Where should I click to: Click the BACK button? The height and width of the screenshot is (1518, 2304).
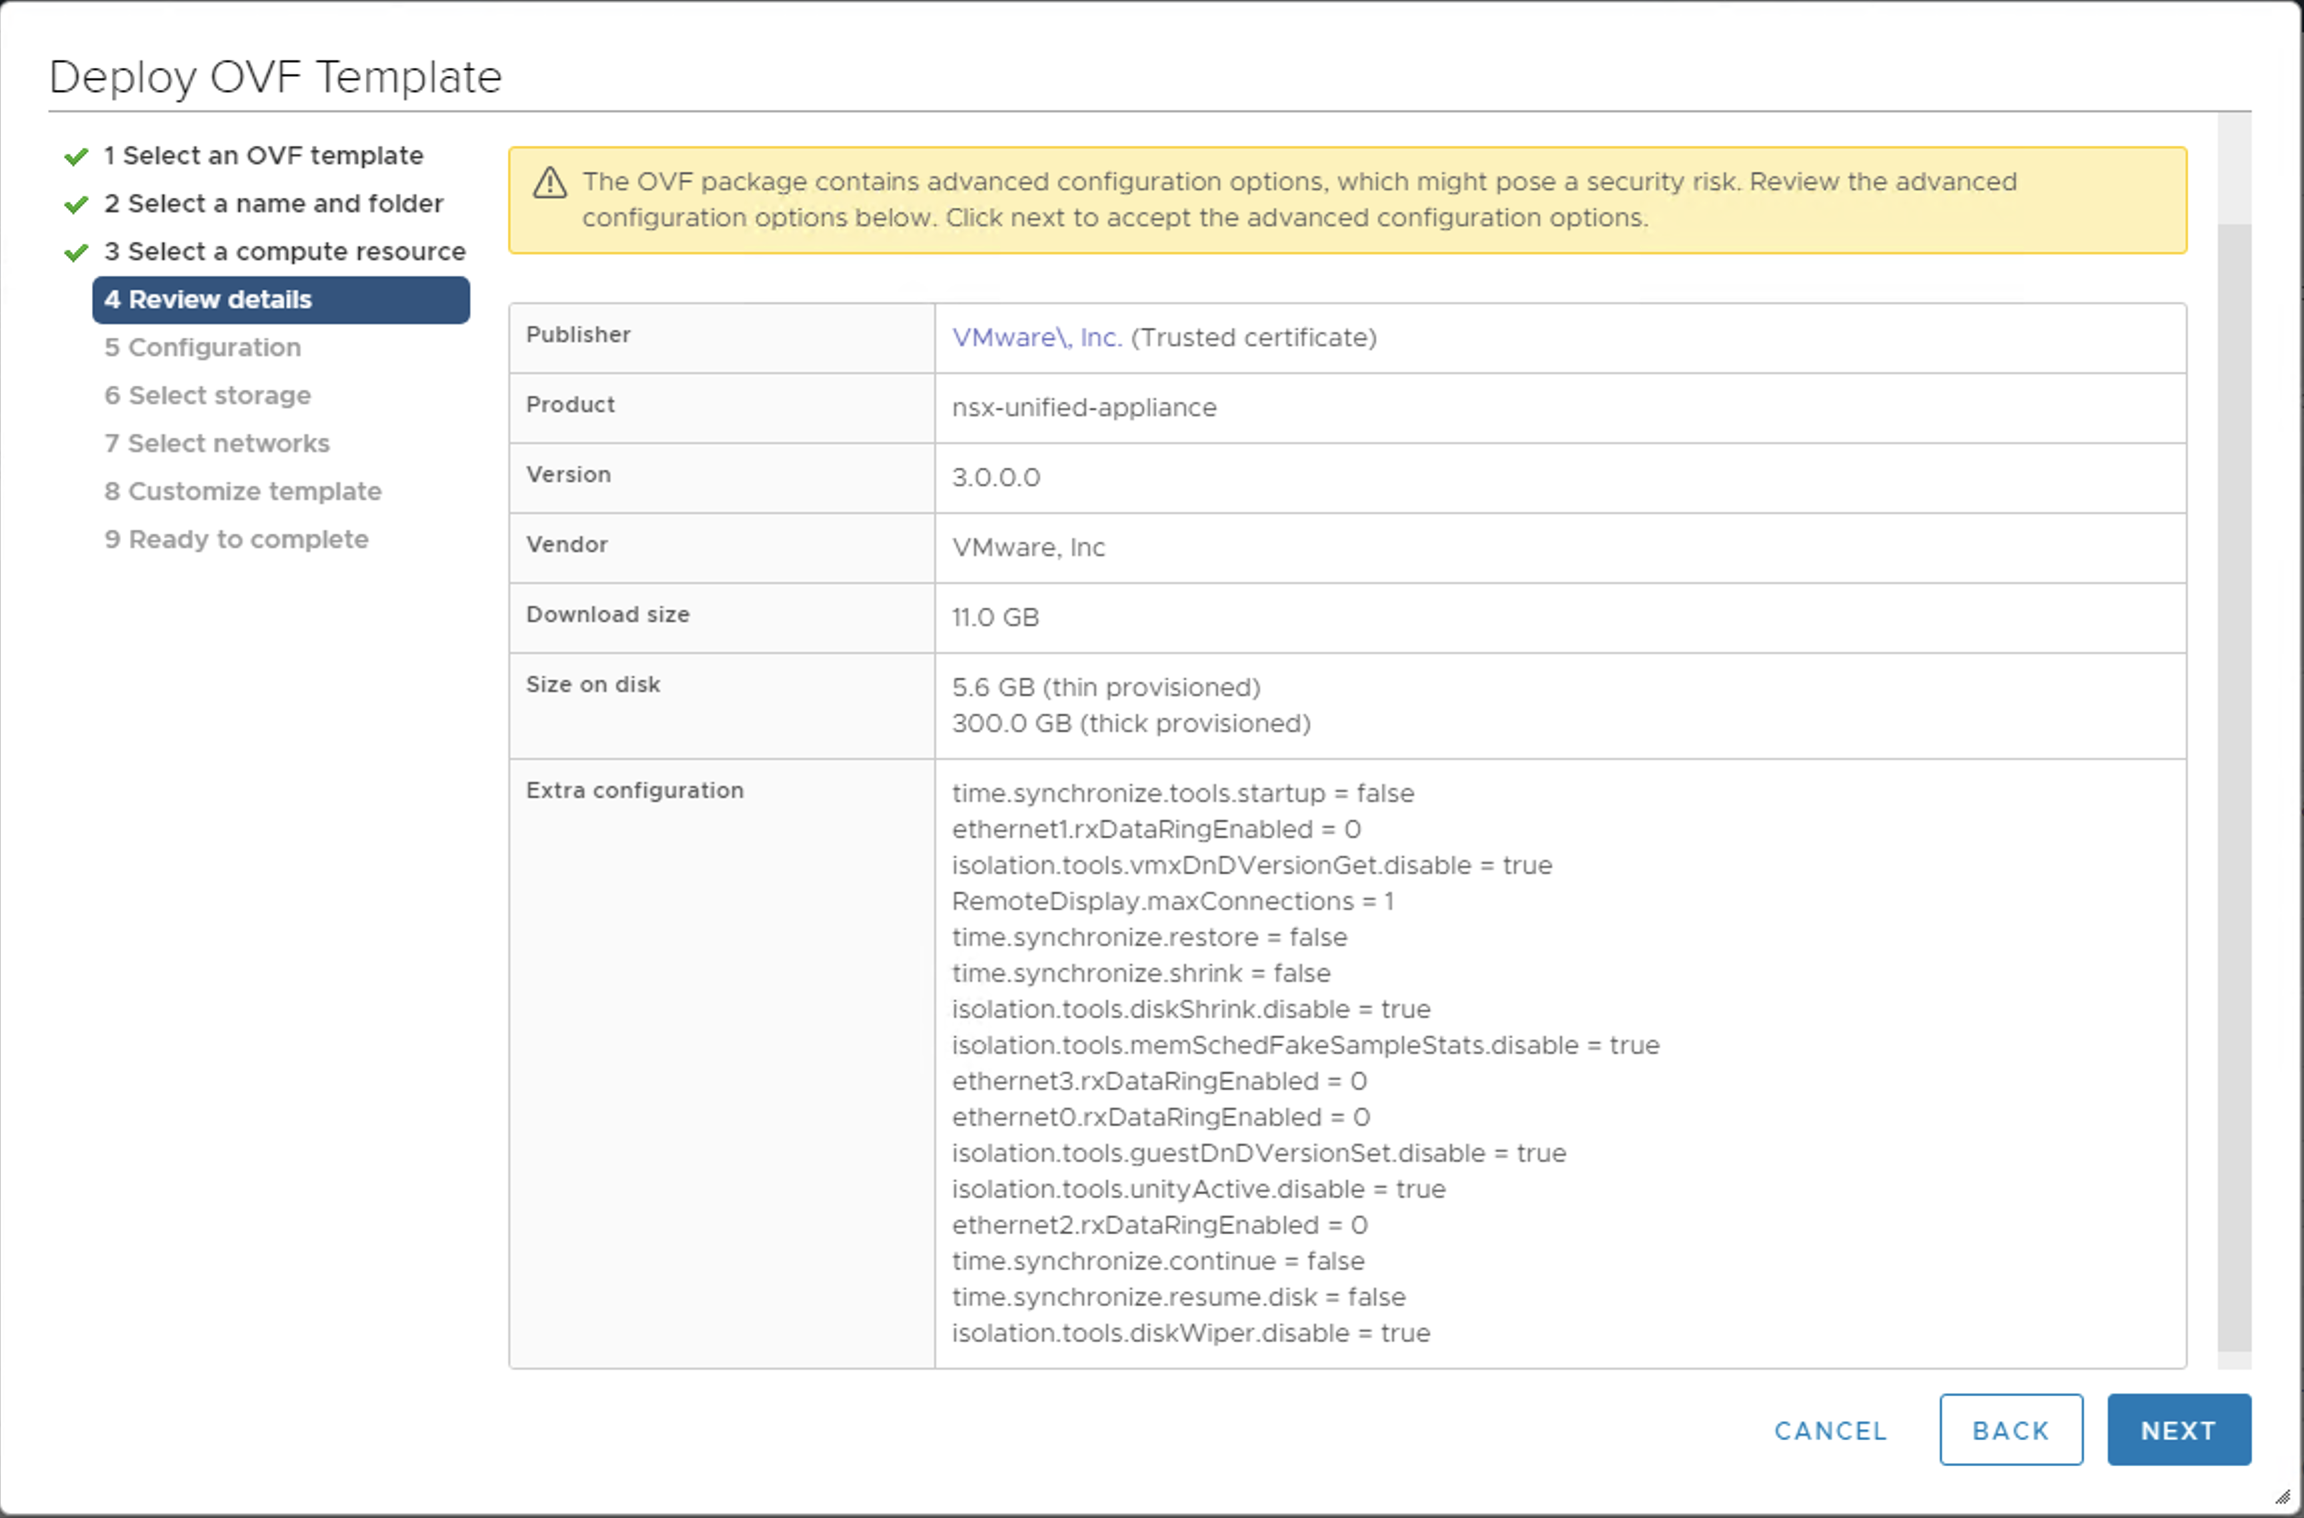pos(2011,1430)
